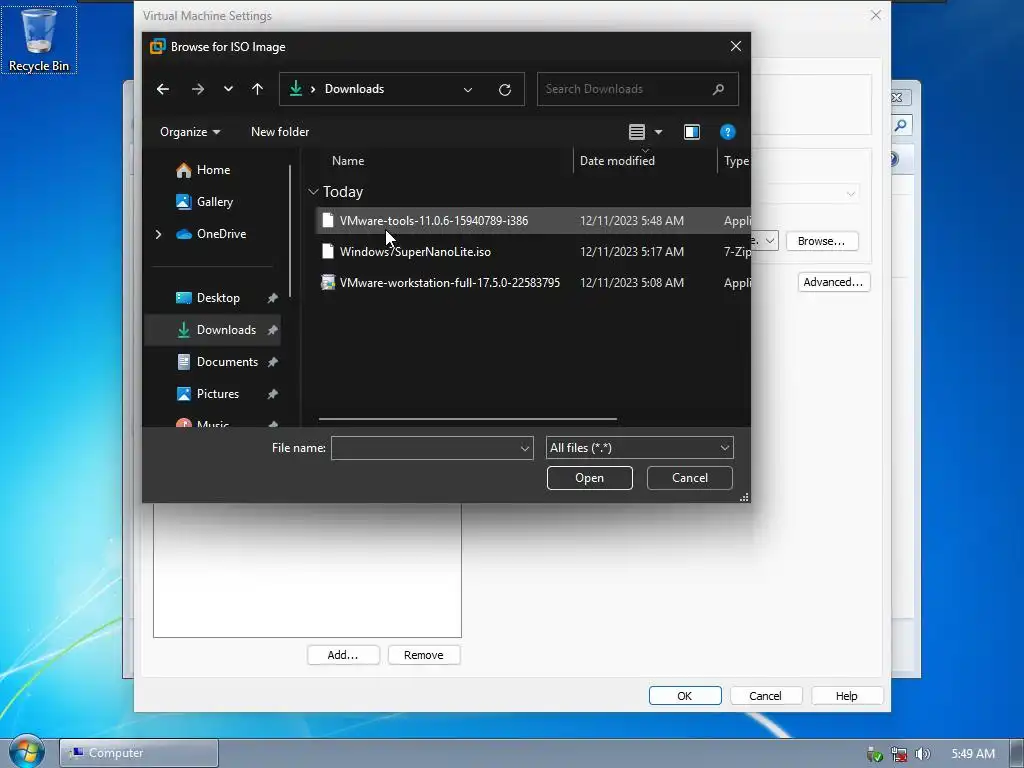Go up one folder level

[257, 89]
